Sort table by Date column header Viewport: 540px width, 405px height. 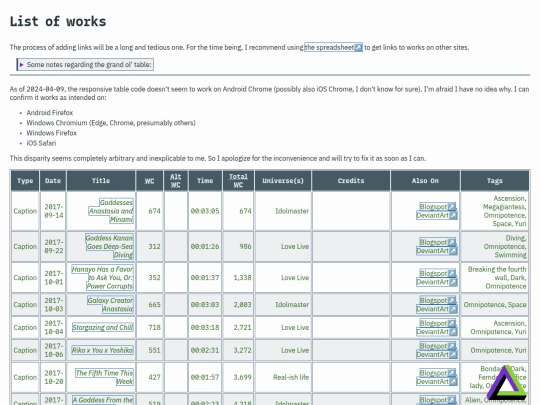53,180
